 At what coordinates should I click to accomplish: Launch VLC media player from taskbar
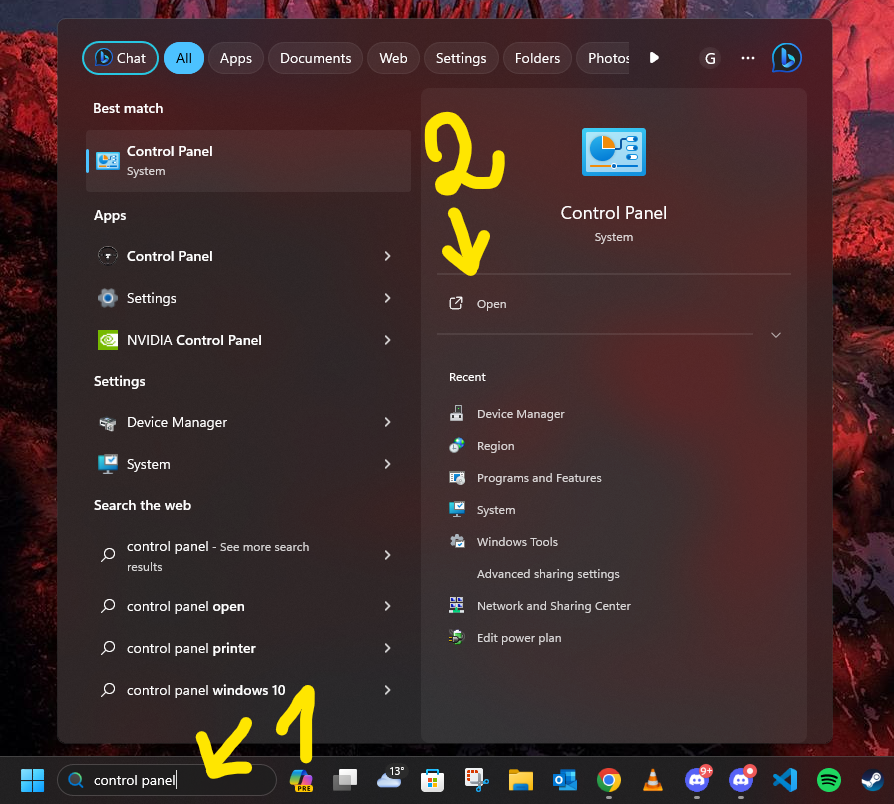[x=653, y=780]
